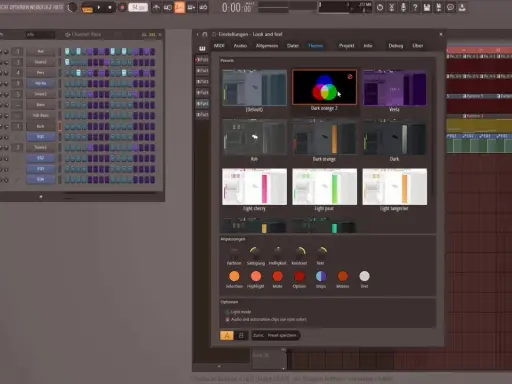
Task: Switch to the Datei tab
Action: 293,46
